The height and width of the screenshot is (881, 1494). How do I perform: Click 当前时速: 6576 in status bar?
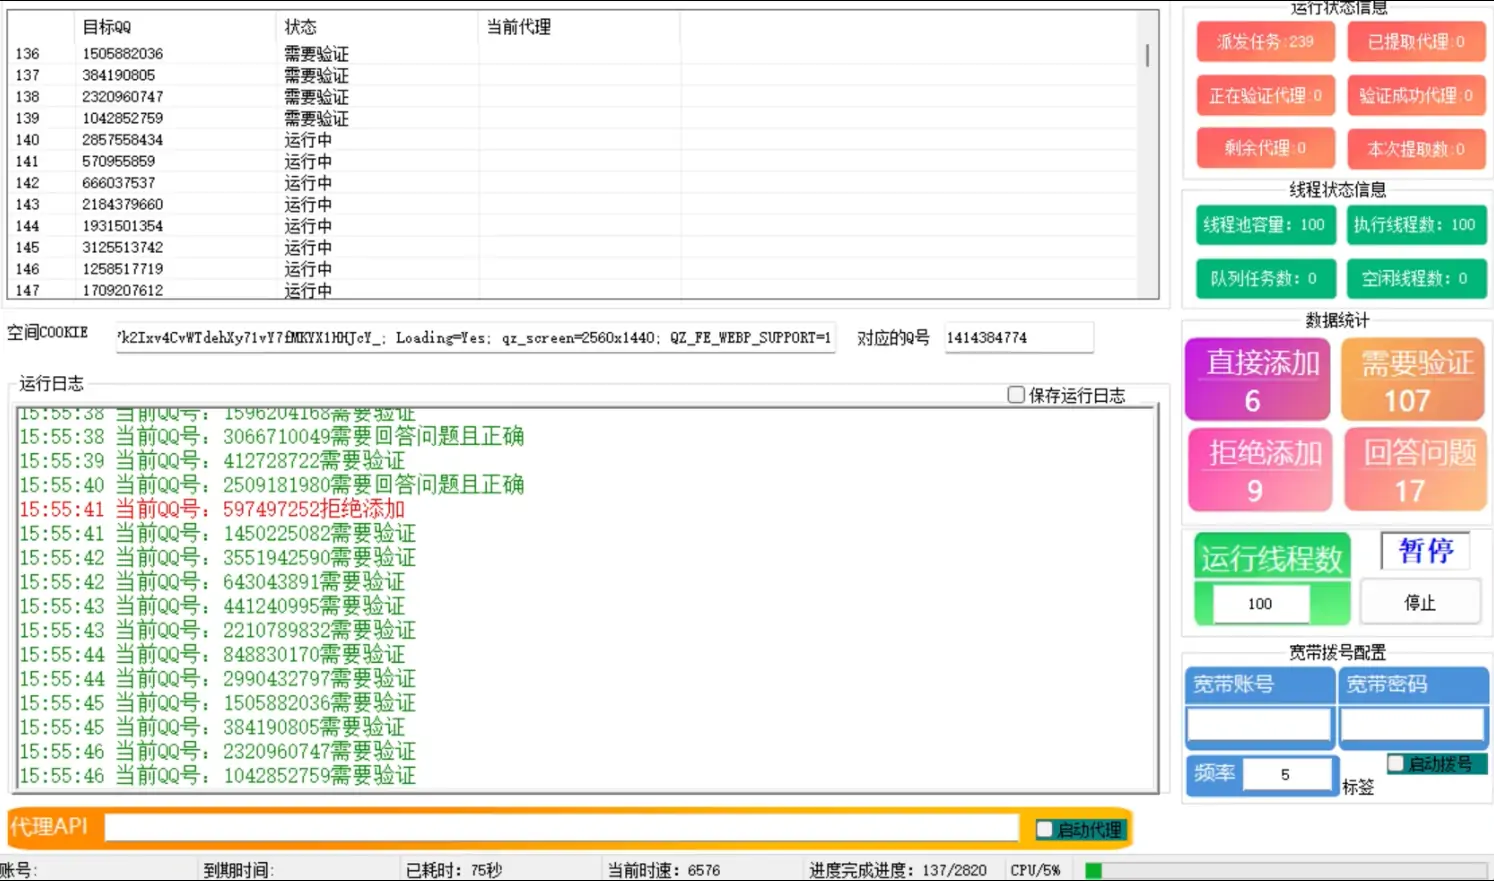click(664, 870)
